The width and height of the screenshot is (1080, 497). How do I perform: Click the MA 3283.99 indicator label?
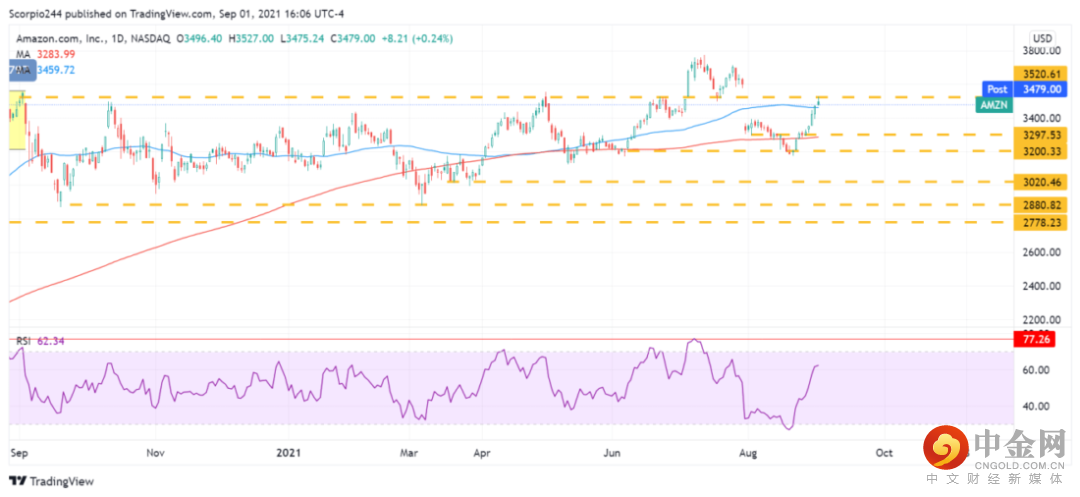(x=45, y=54)
